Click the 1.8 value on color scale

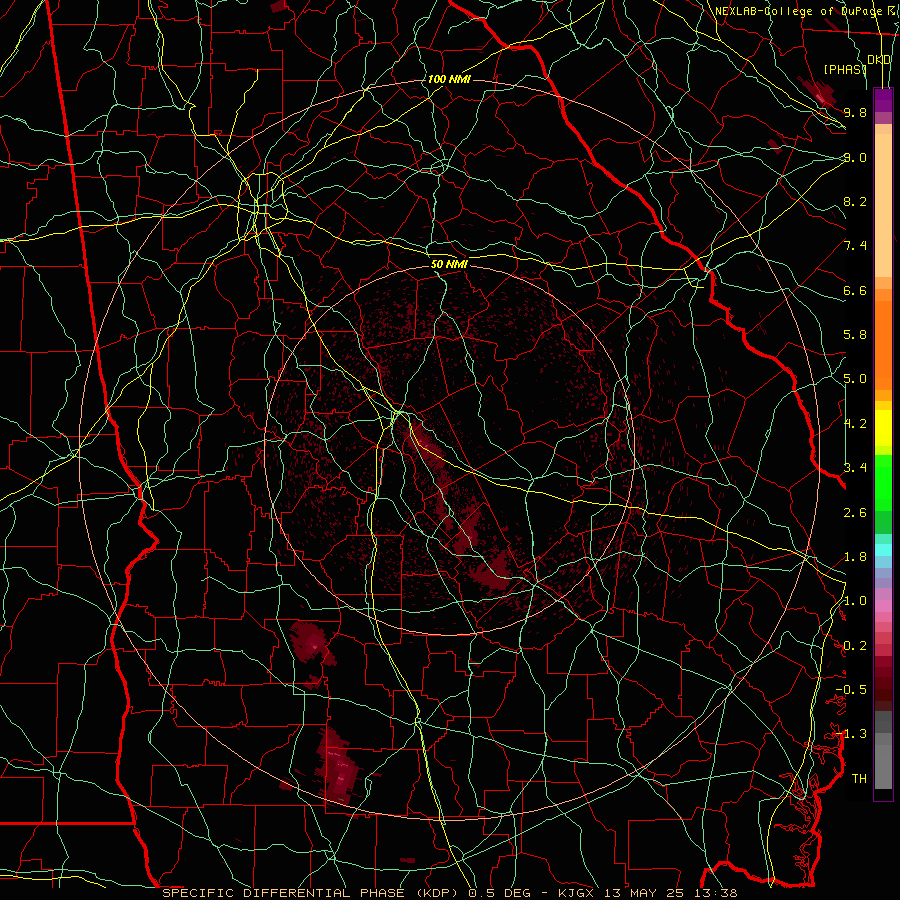[x=855, y=557]
